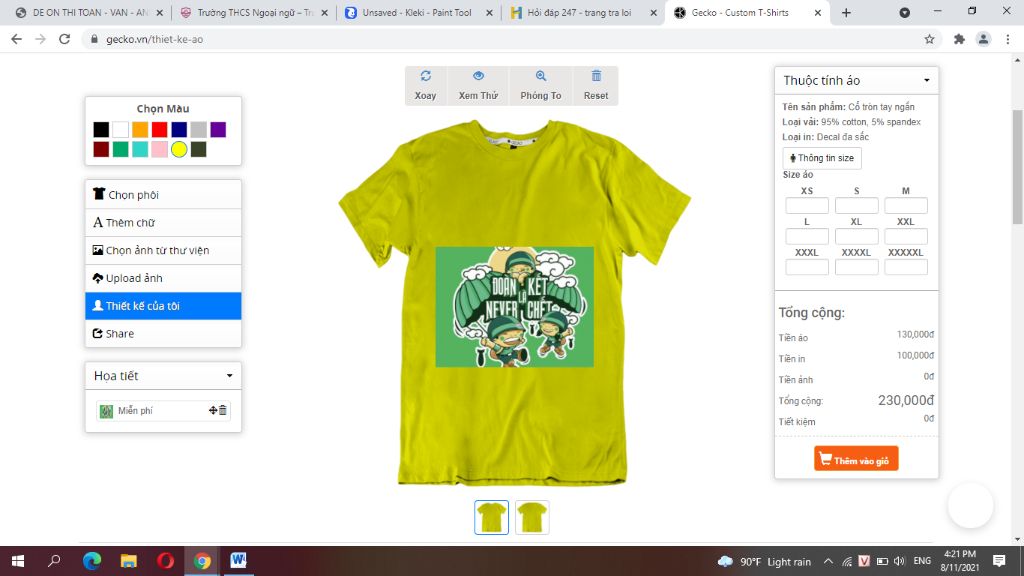Select Thiết kế của tôi

[x=163, y=306]
